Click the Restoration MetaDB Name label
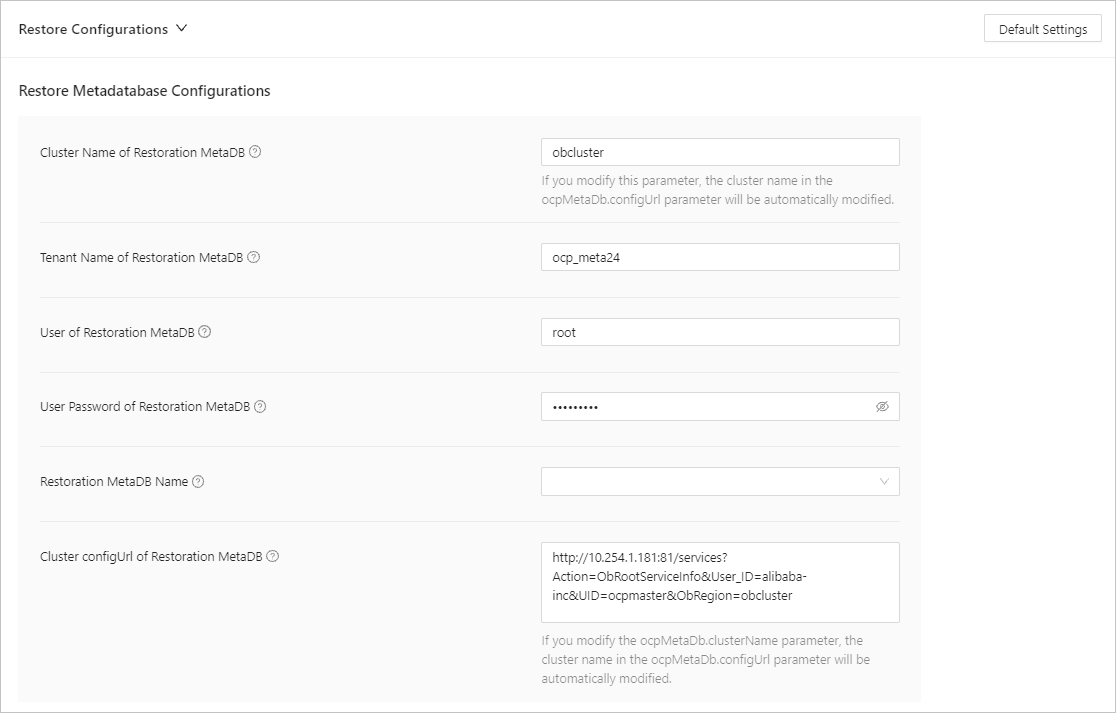1116x713 pixels. tap(114, 482)
